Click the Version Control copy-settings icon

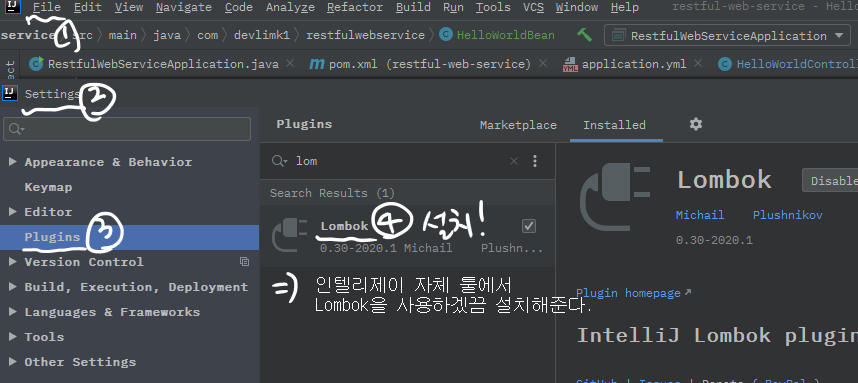click(x=245, y=262)
